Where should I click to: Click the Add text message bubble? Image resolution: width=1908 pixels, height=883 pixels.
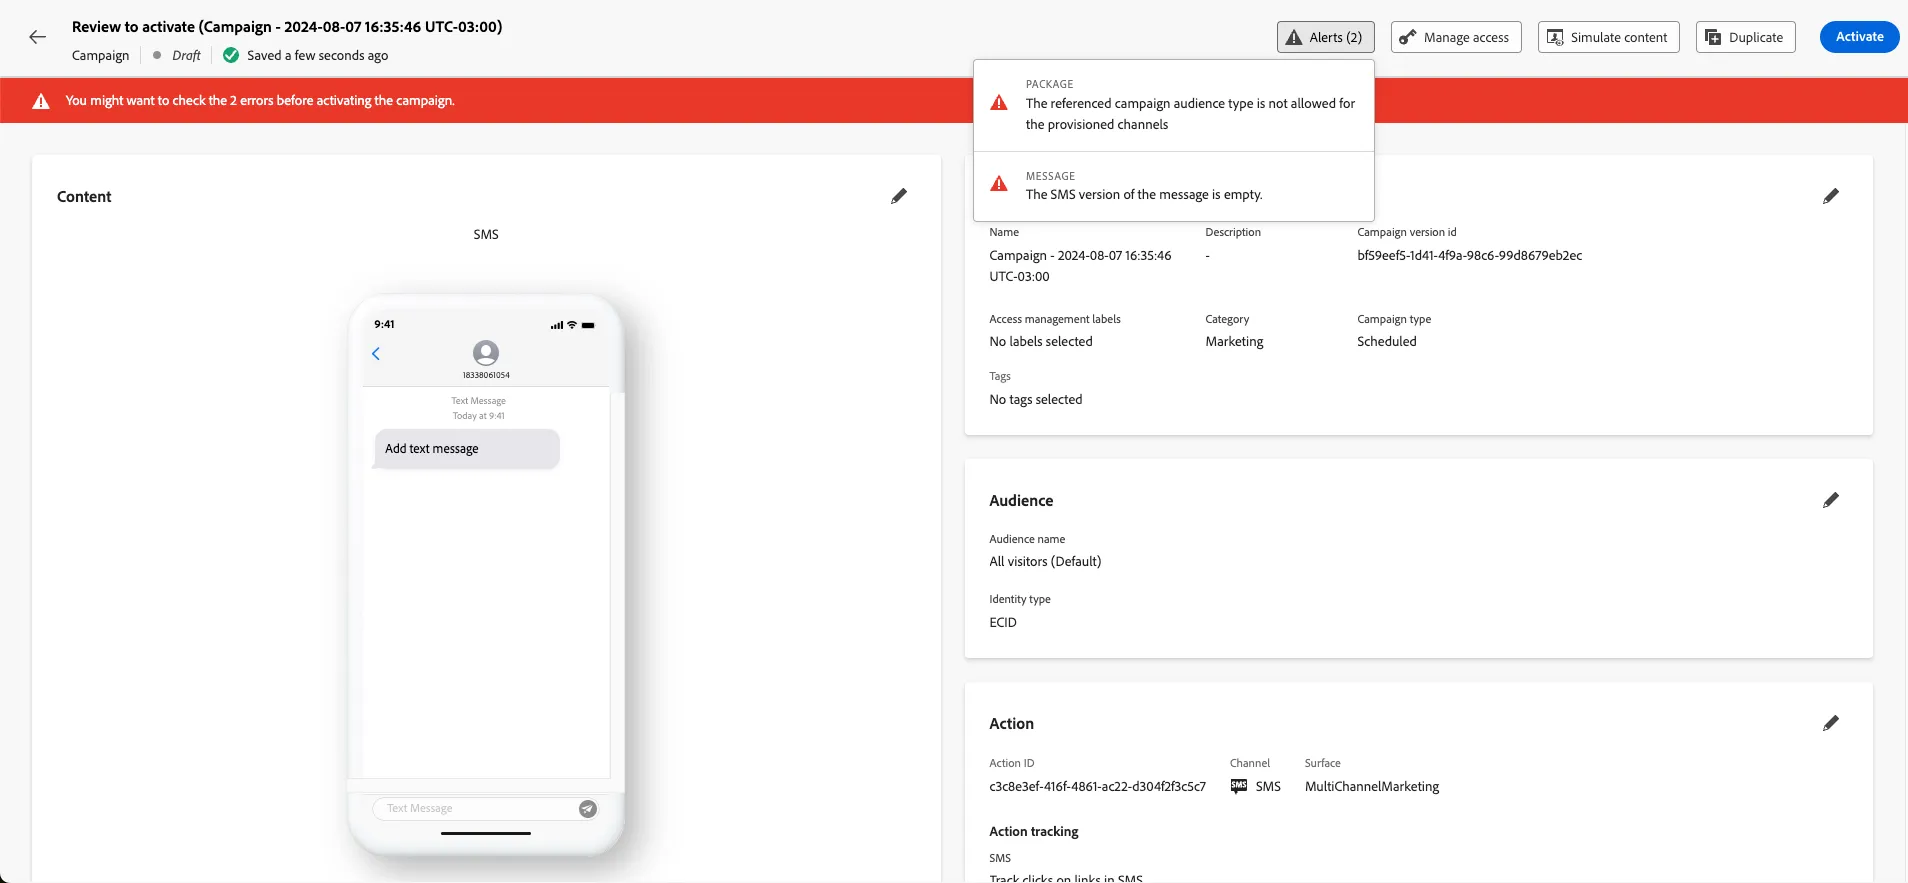(467, 449)
